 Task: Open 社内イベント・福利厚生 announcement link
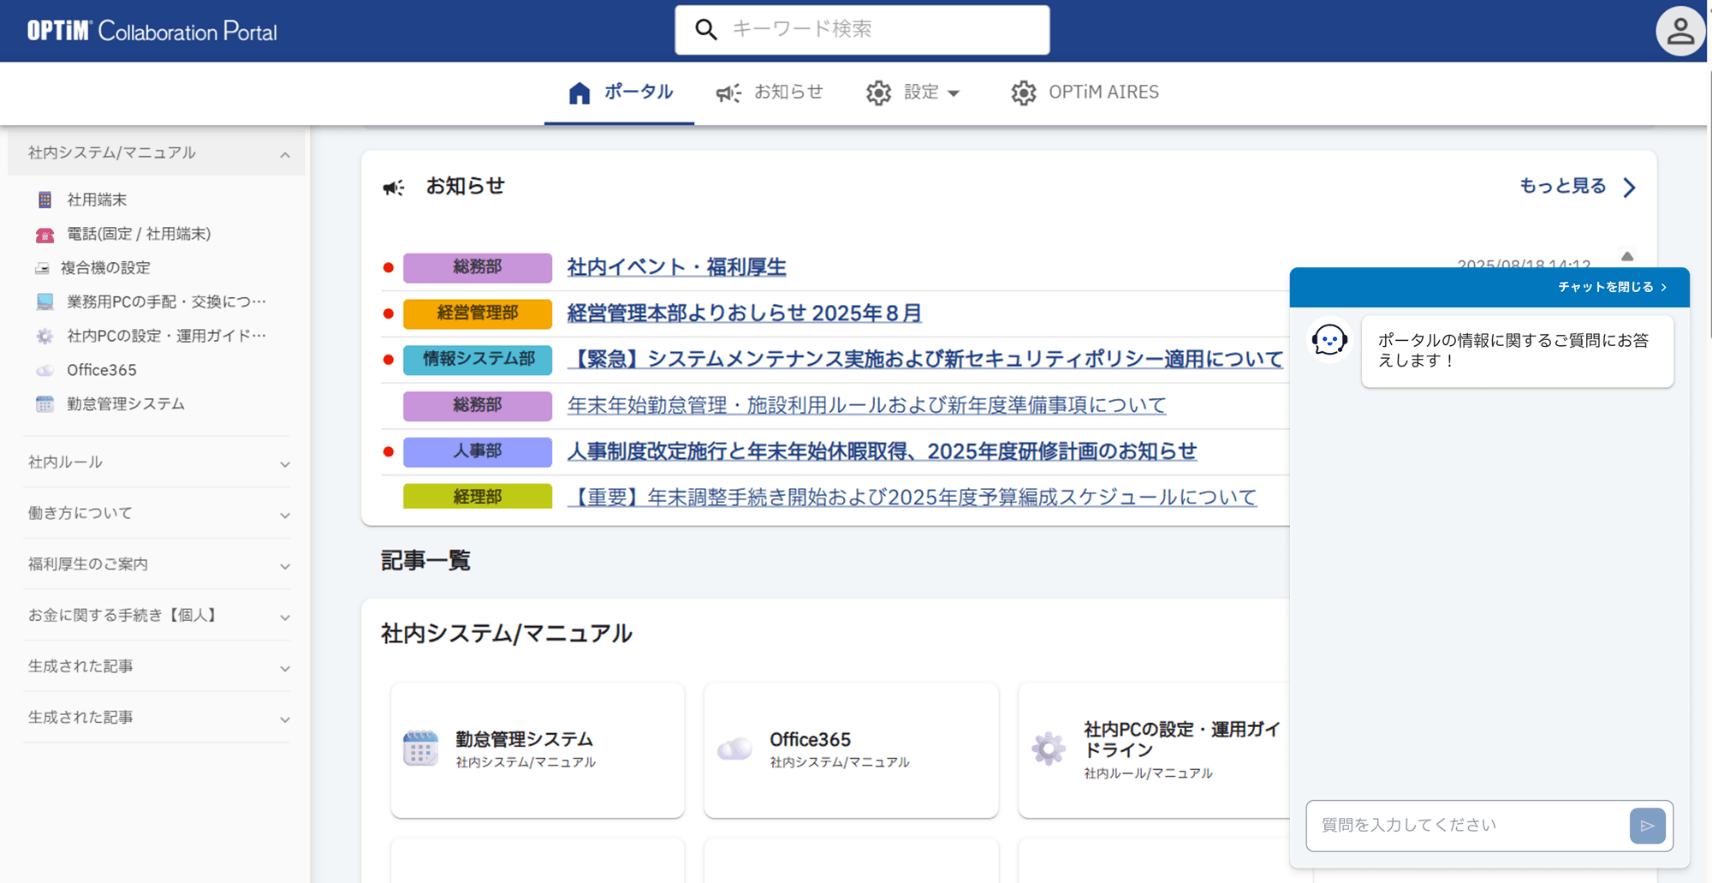click(x=676, y=267)
